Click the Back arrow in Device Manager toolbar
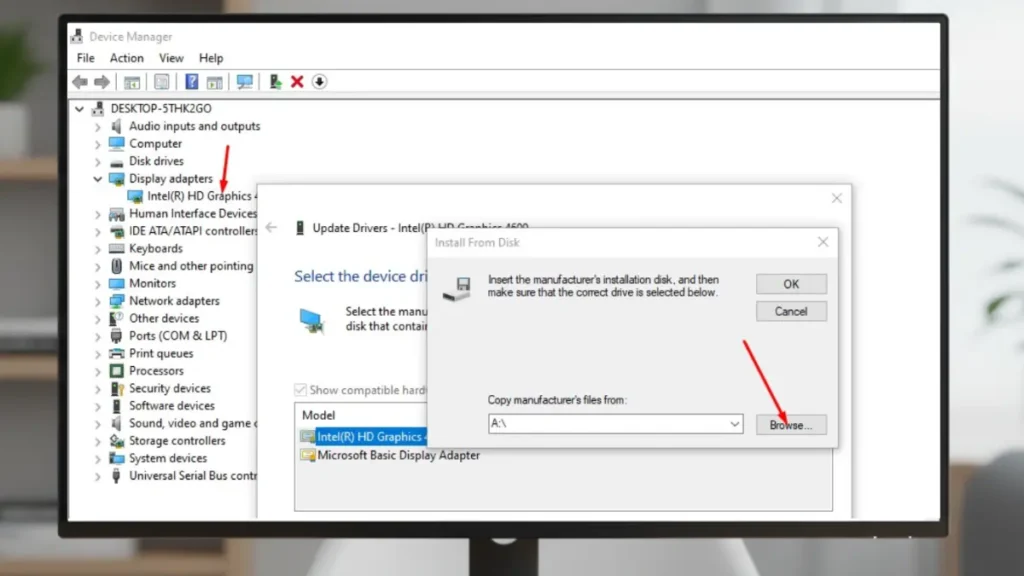The height and width of the screenshot is (576, 1024). tap(80, 82)
